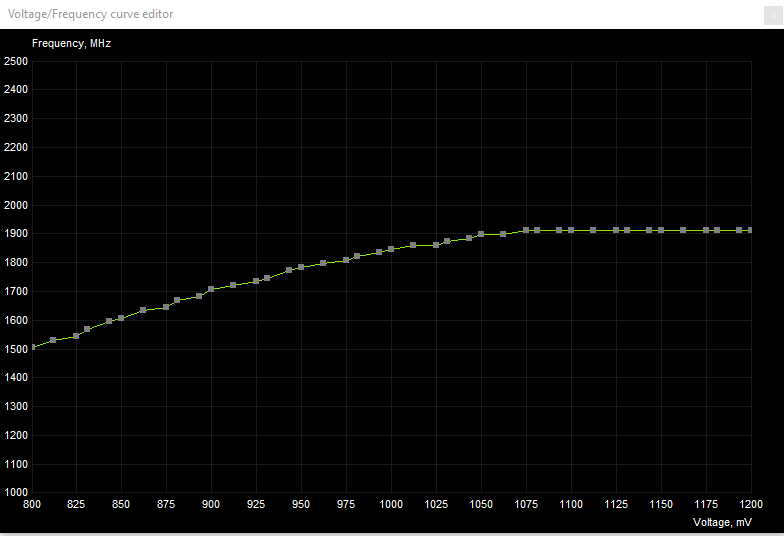784x536 pixels.
Task: Pick the curve point midway at 912 mV
Action: (x=233, y=285)
